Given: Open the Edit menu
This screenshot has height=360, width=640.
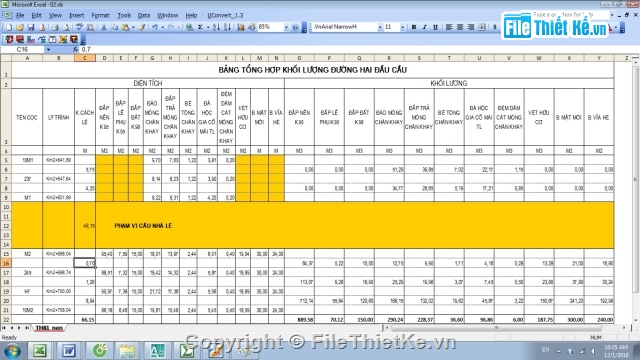Looking at the screenshot, I should (x=36, y=16).
